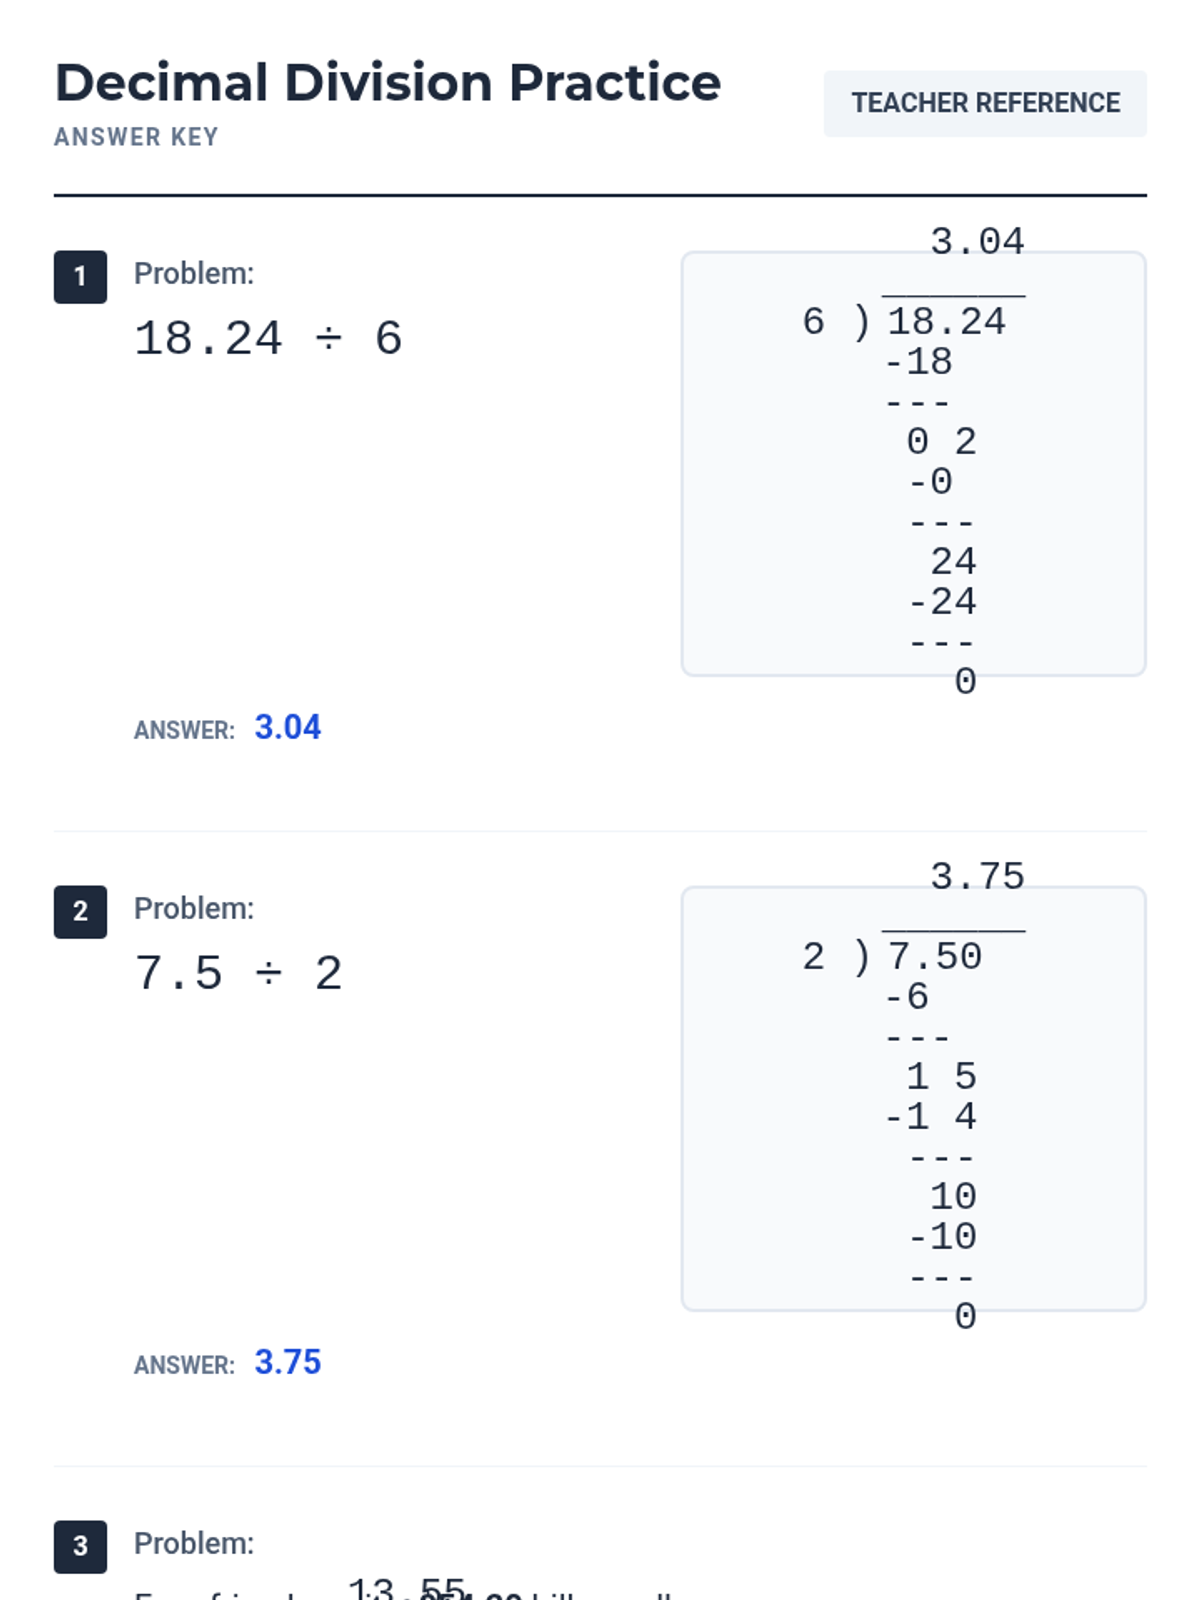1200x1600 pixels.
Task: Click the blue 3.04 answer value
Action: click(x=288, y=727)
